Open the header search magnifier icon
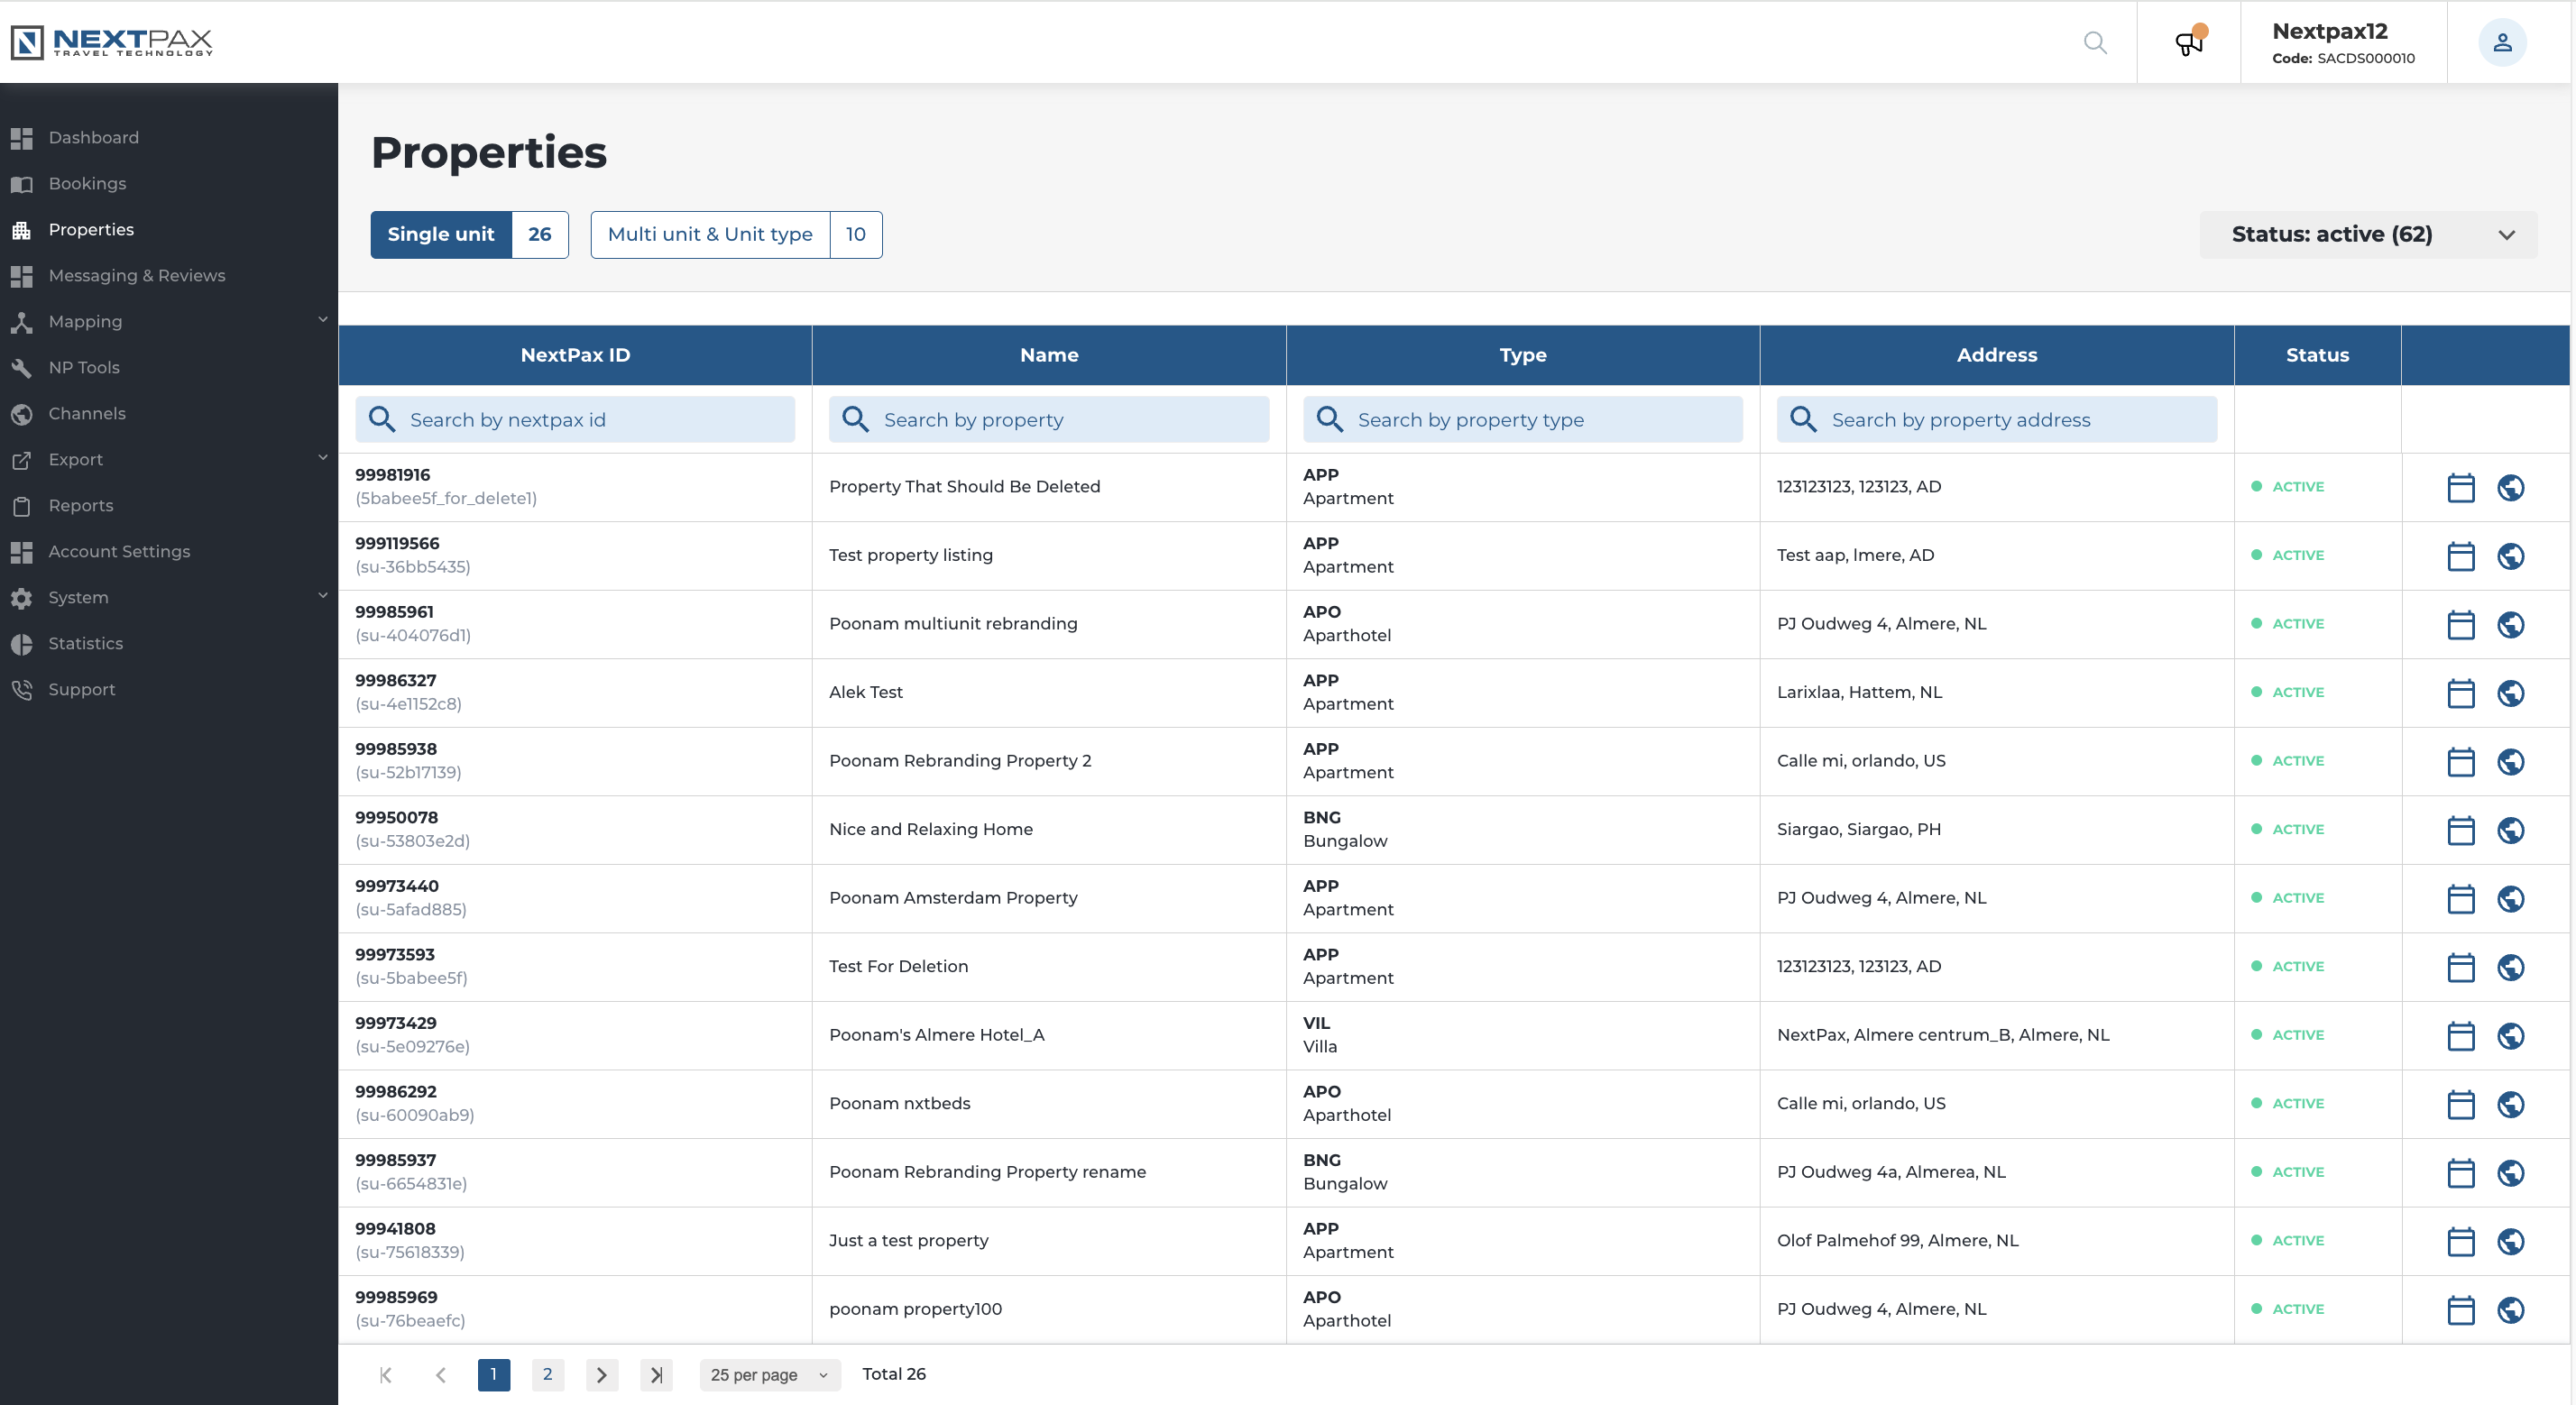This screenshot has width=2576, height=1405. tap(2095, 42)
